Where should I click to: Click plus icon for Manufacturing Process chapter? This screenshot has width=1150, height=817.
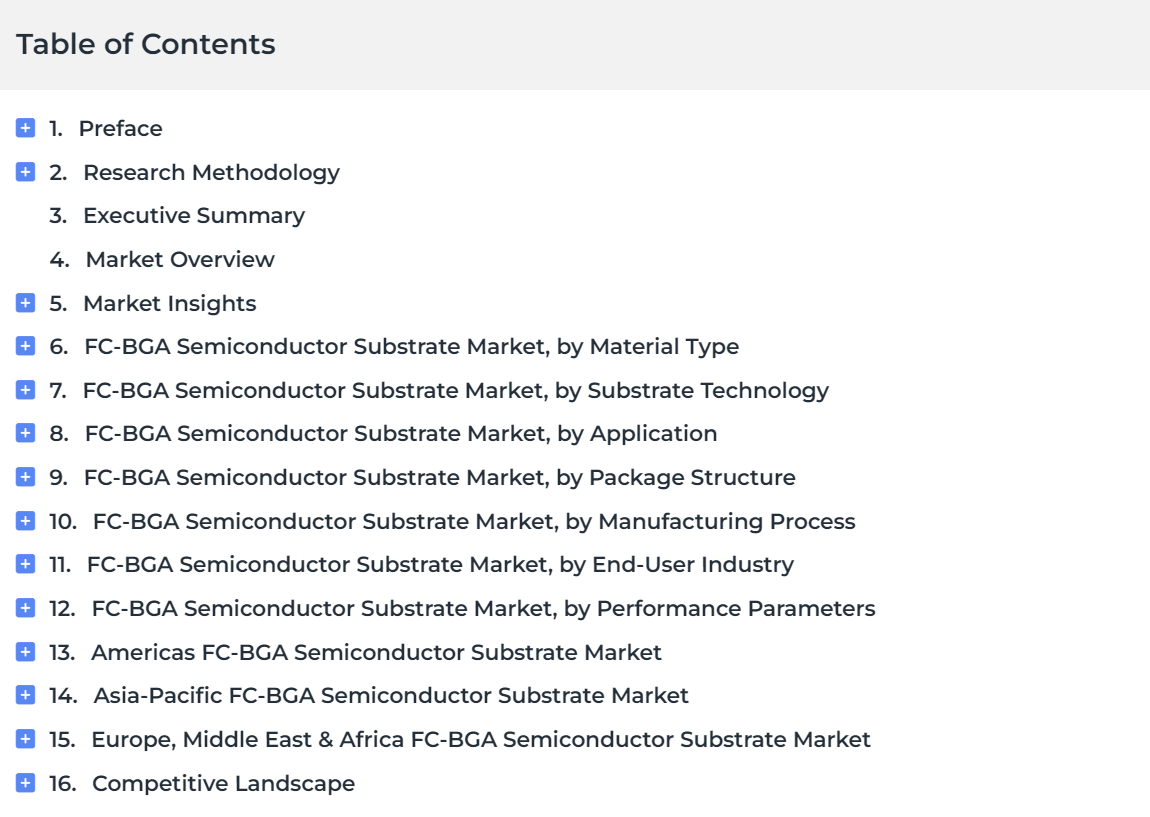[x=25, y=521]
